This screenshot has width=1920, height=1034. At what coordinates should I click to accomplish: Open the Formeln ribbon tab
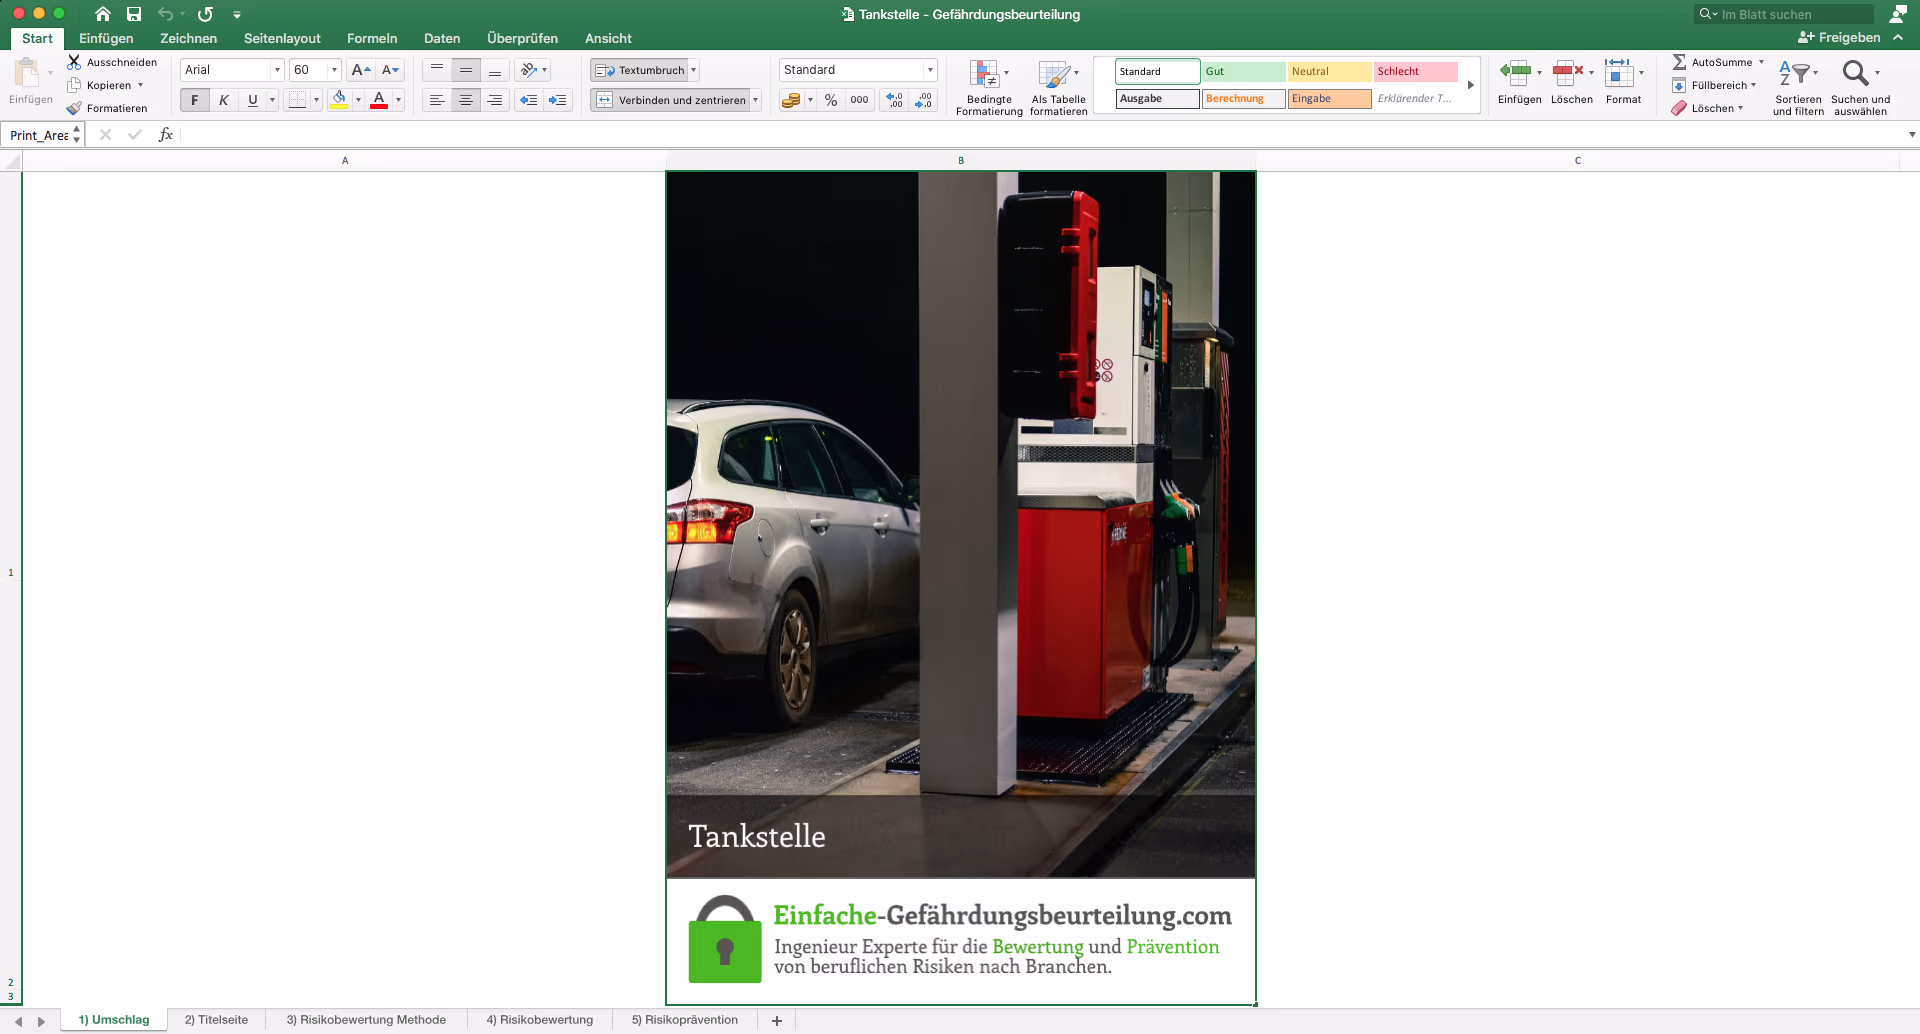coord(372,38)
